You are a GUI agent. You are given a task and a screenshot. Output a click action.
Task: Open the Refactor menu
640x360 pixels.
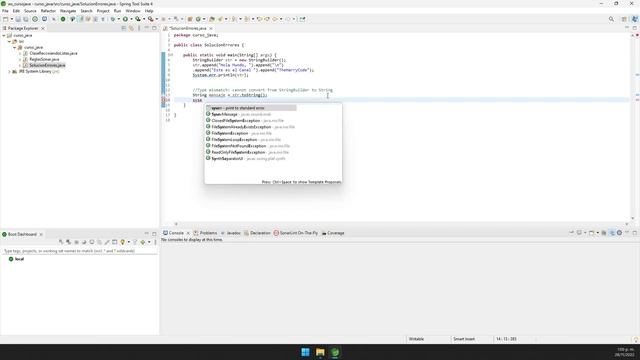click(x=48, y=11)
